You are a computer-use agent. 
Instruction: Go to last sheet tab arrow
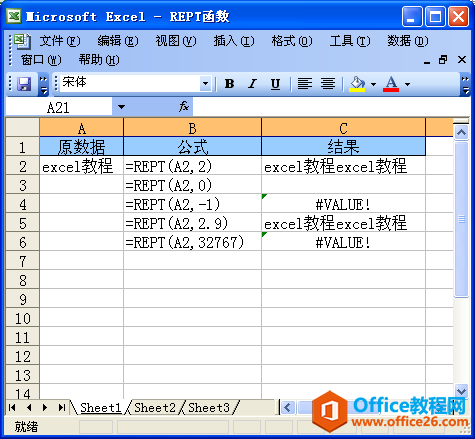(61, 407)
